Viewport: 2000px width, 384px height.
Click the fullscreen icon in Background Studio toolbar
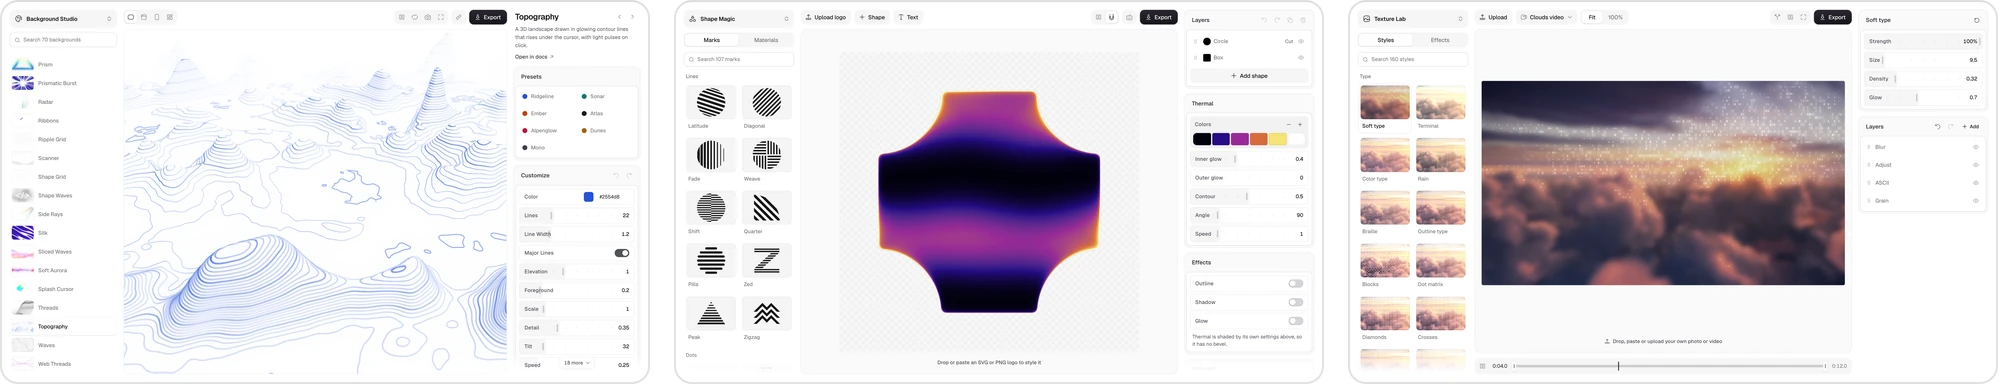click(441, 17)
